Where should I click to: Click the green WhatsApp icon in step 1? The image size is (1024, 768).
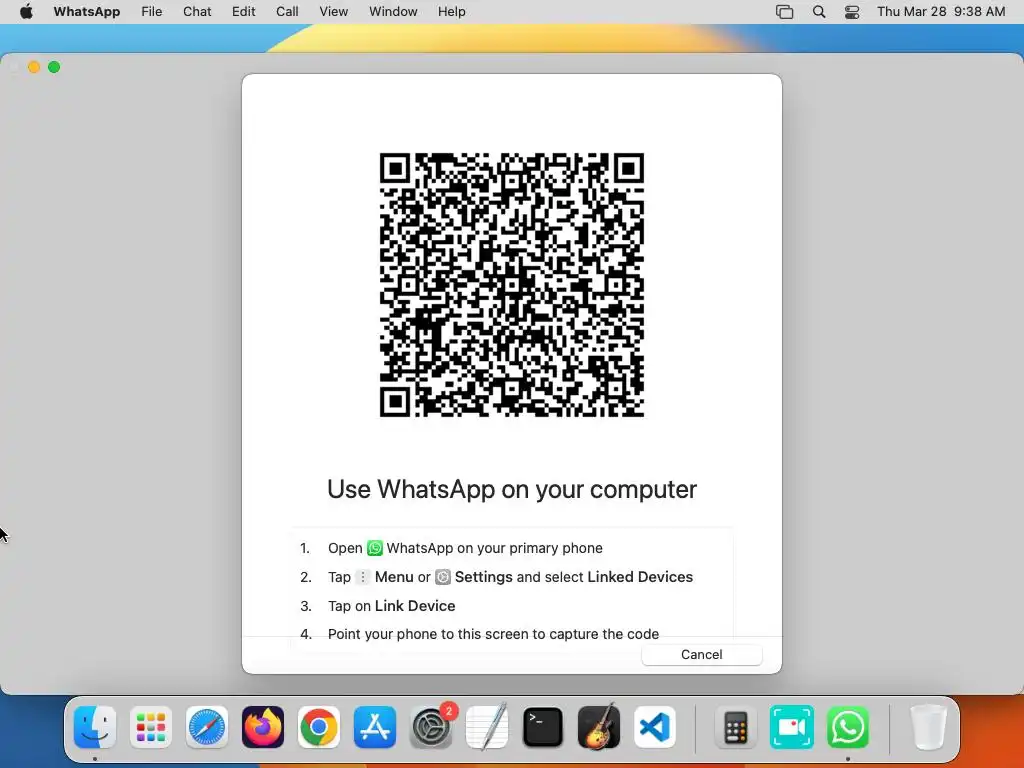375,548
